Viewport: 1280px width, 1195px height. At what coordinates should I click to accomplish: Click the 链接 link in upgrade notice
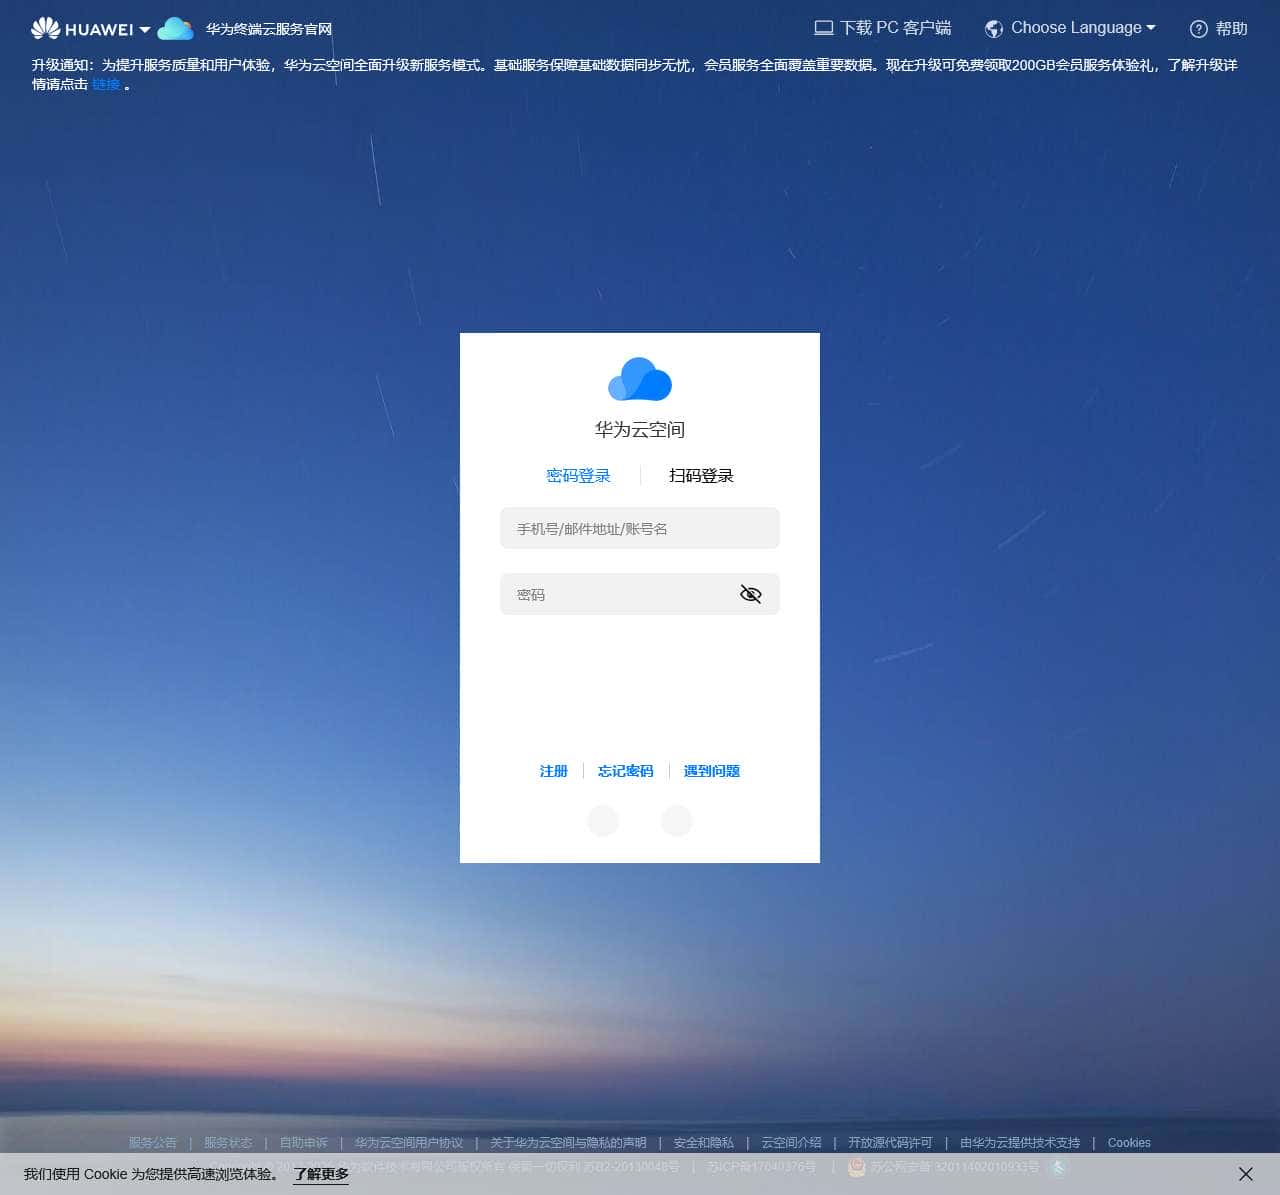[x=105, y=84]
